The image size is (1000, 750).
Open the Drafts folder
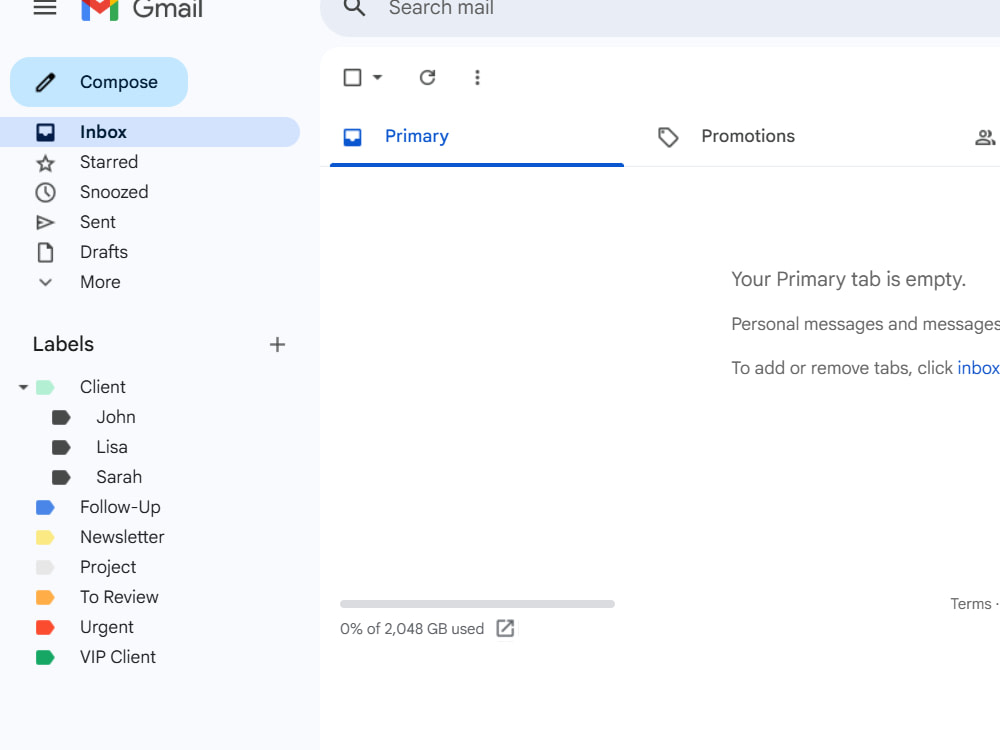[x=150, y=252]
